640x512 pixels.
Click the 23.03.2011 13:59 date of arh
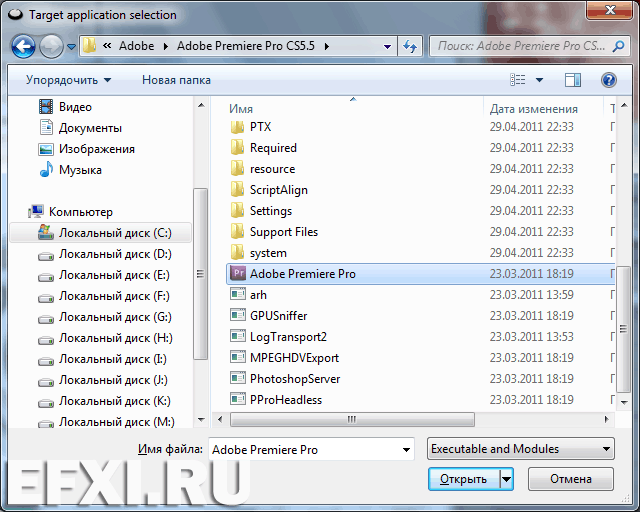pos(531,294)
